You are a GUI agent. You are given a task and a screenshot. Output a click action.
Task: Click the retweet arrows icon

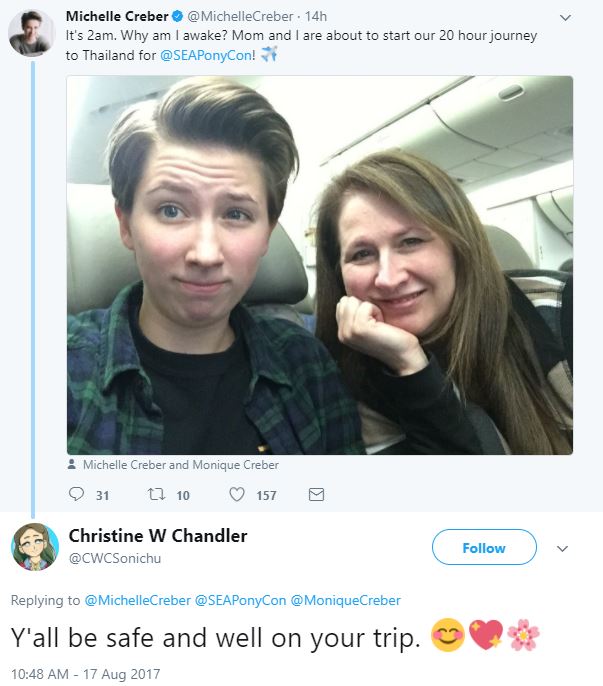[156, 494]
